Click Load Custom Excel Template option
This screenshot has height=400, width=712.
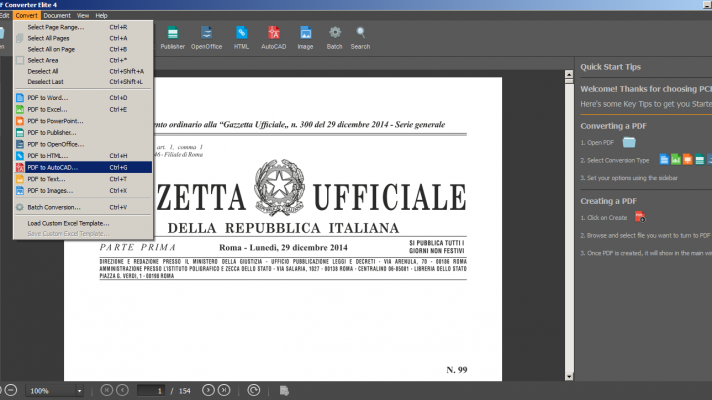click(68, 222)
